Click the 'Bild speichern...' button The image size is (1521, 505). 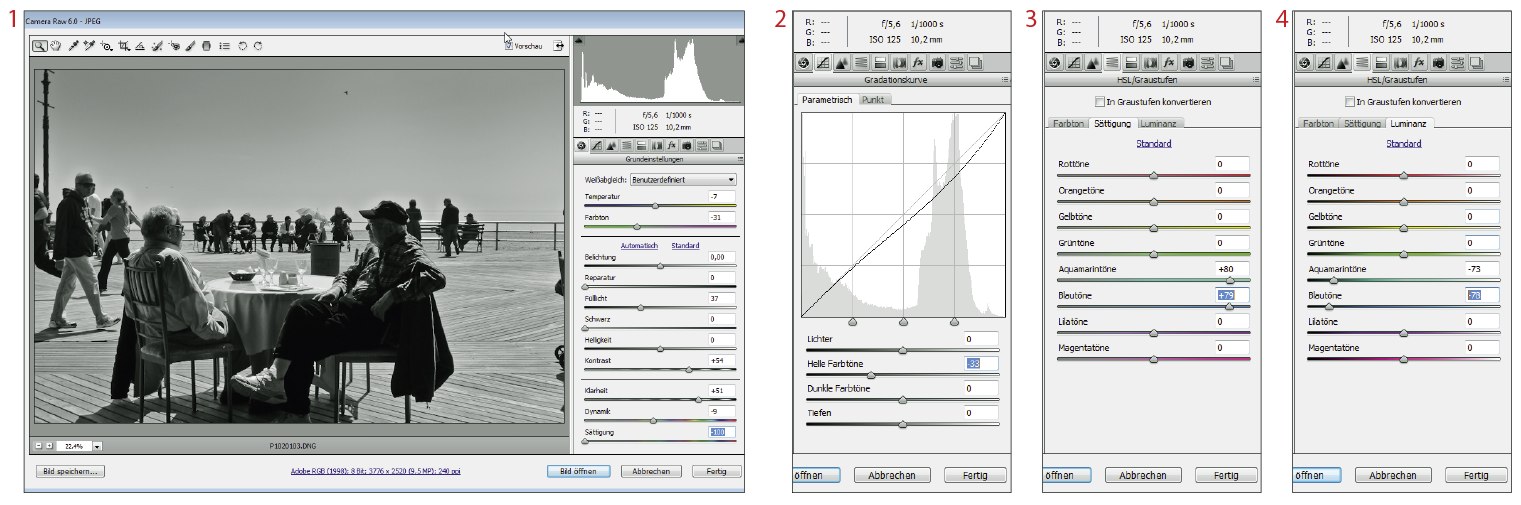coord(70,471)
